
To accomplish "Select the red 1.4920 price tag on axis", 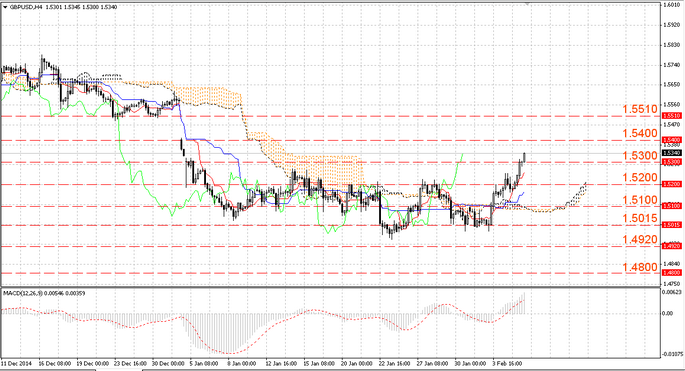I will (672, 246).
